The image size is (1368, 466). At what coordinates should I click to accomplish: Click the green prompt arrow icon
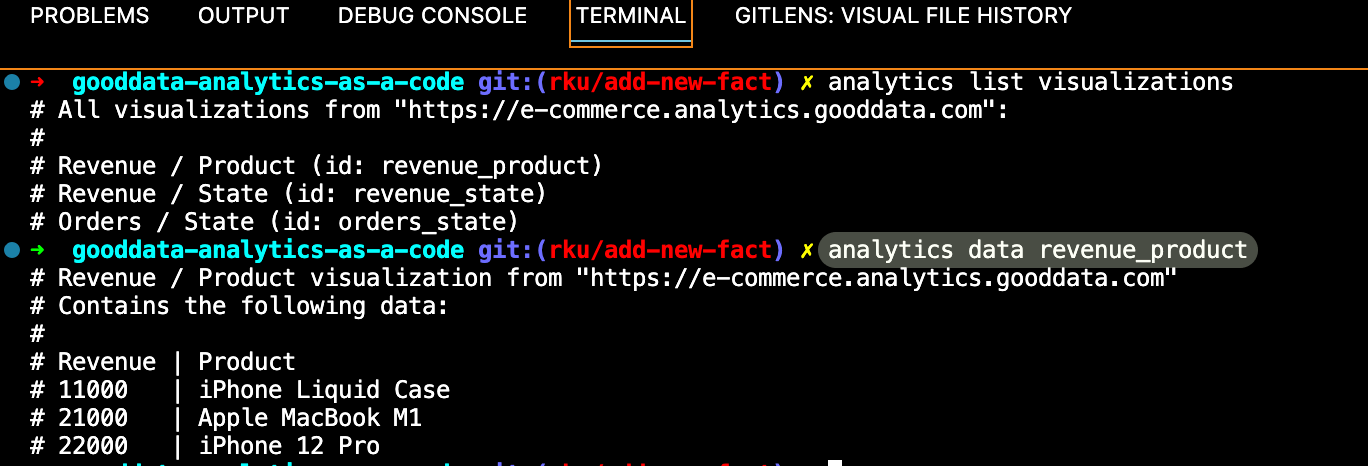pos(38,250)
